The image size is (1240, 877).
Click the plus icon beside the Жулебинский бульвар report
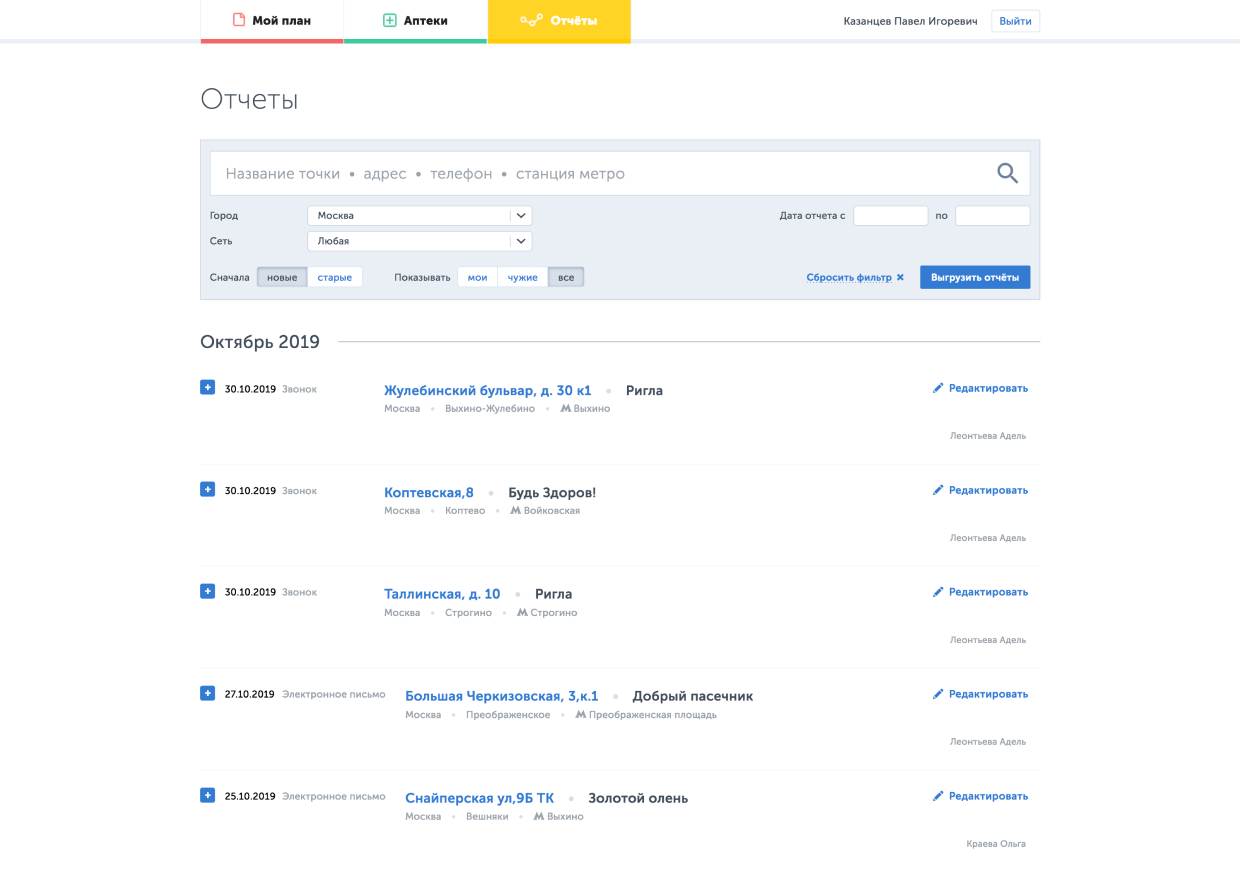tap(207, 388)
